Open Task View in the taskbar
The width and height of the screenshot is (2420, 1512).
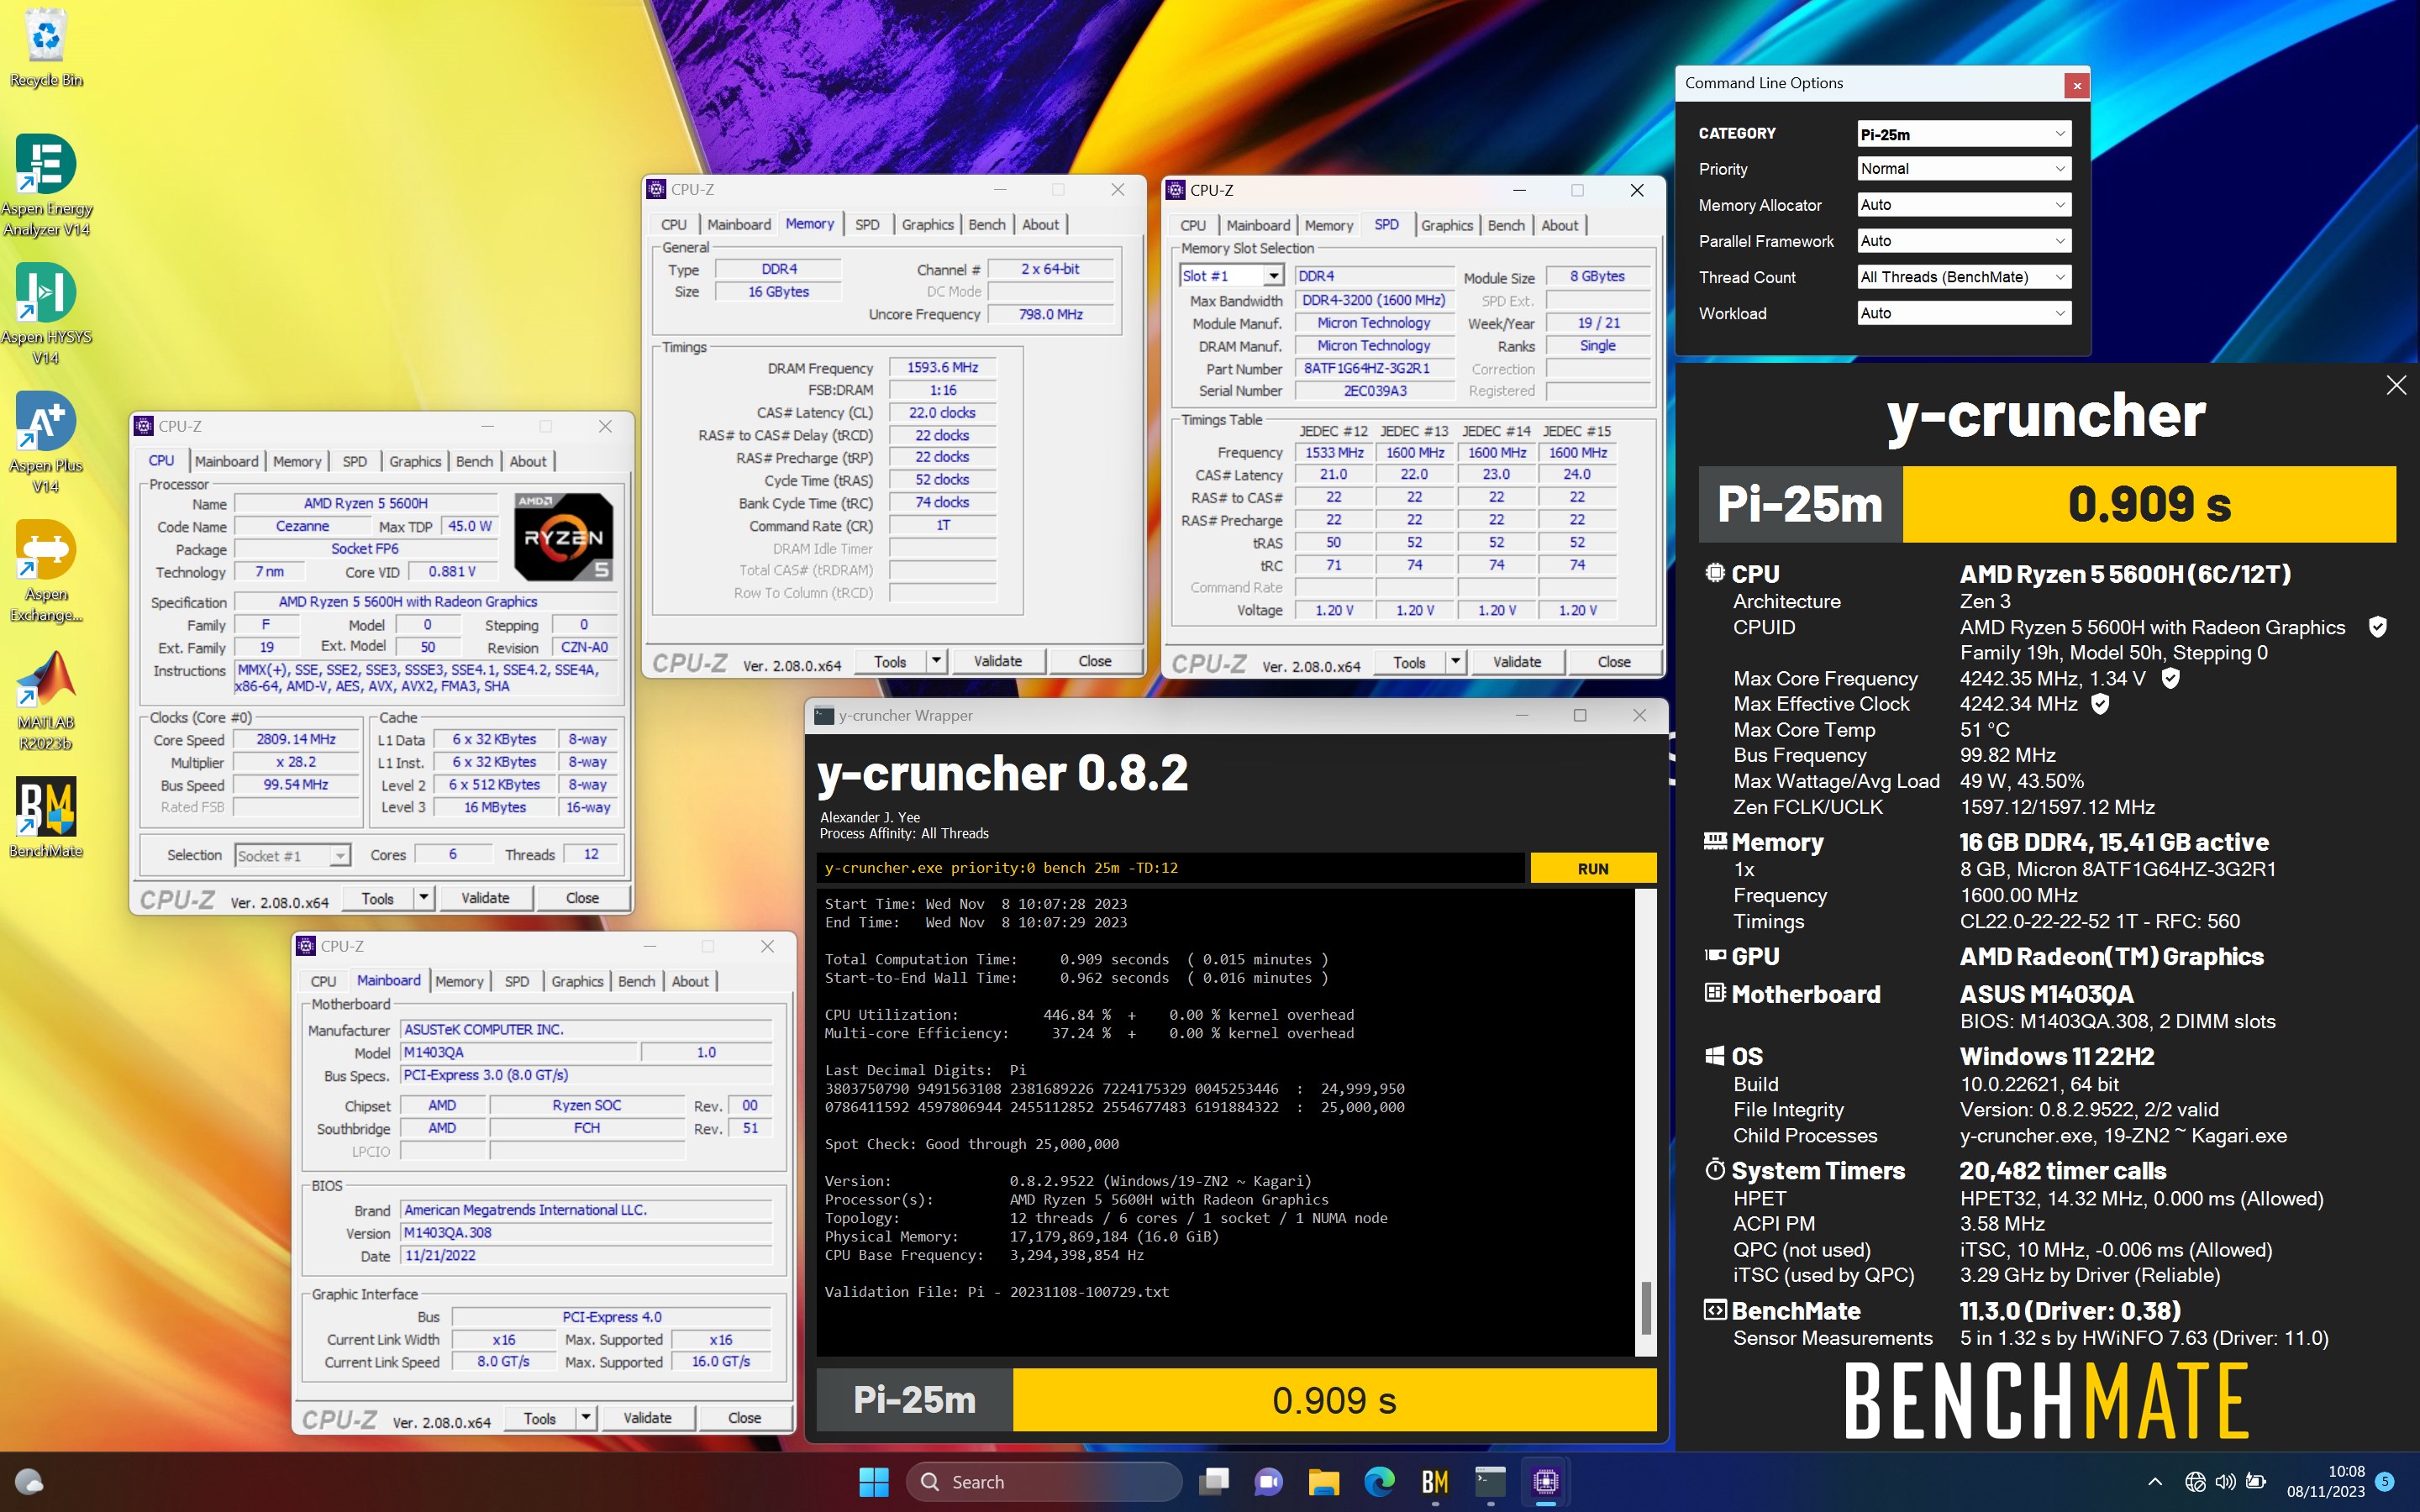[1214, 1481]
